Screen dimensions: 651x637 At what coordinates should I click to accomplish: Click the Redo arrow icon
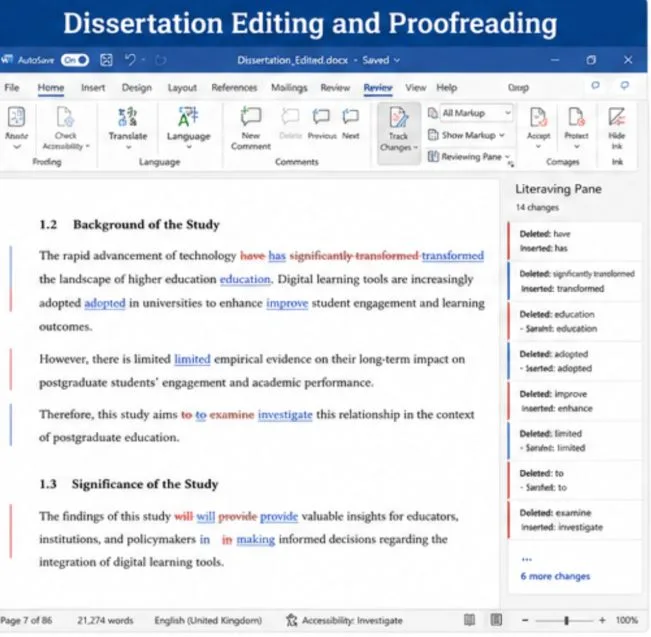click(161, 60)
